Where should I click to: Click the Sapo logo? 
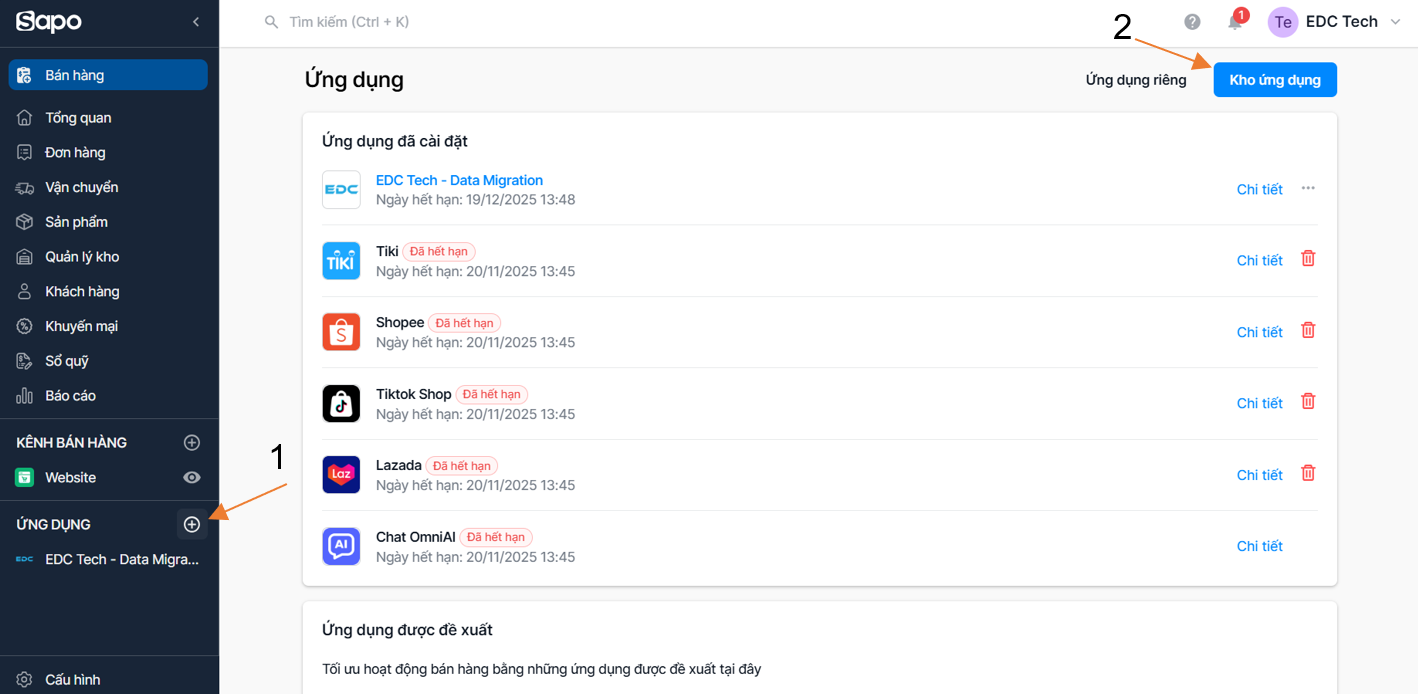pyautogui.click(x=49, y=21)
